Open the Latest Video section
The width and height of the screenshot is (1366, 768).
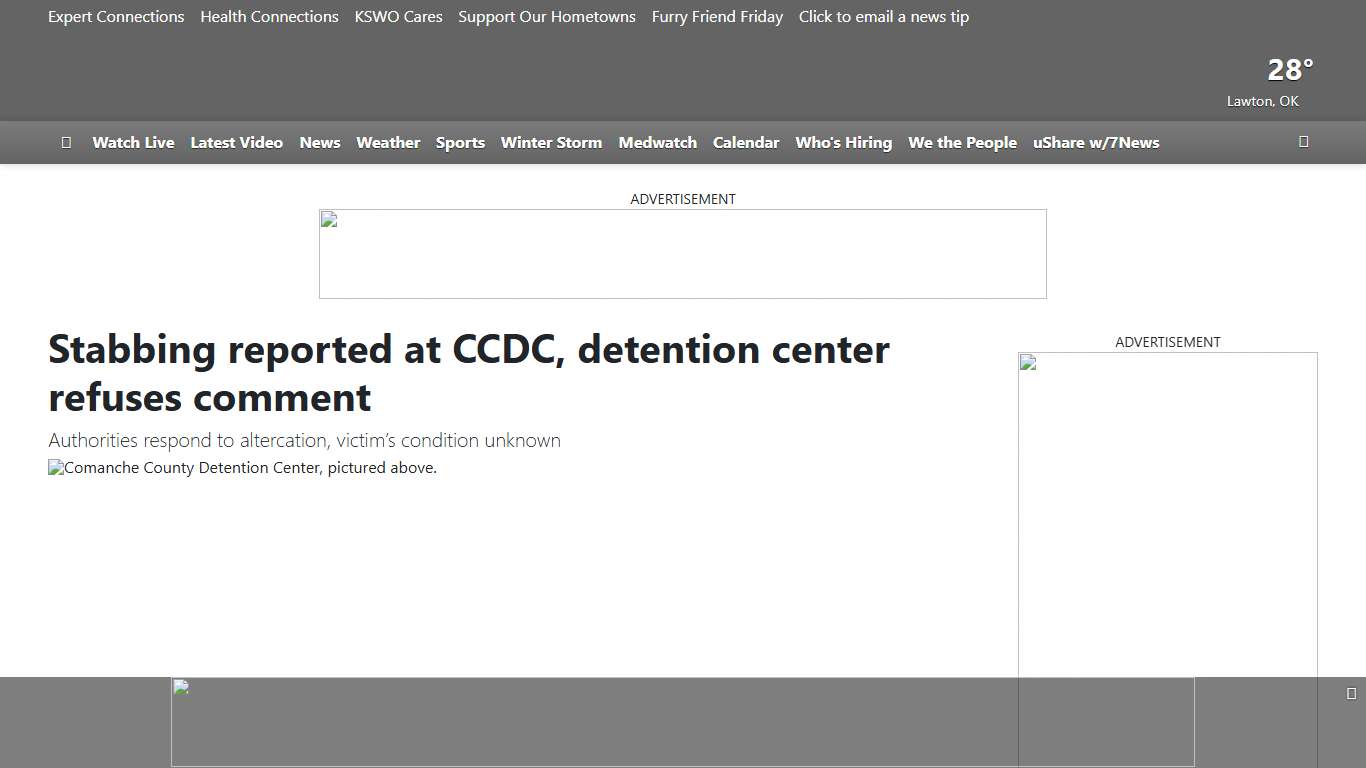236,142
